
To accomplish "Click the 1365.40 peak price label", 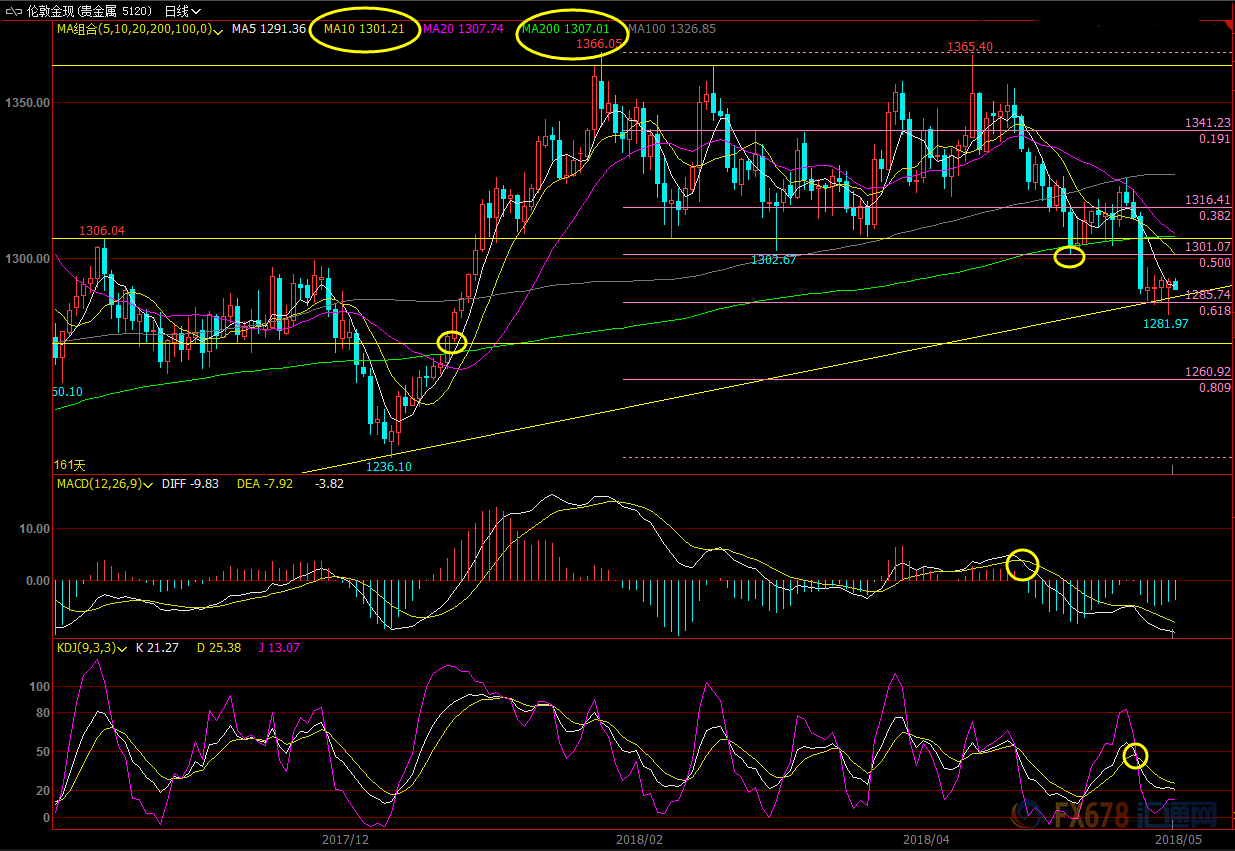I will point(970,47).
